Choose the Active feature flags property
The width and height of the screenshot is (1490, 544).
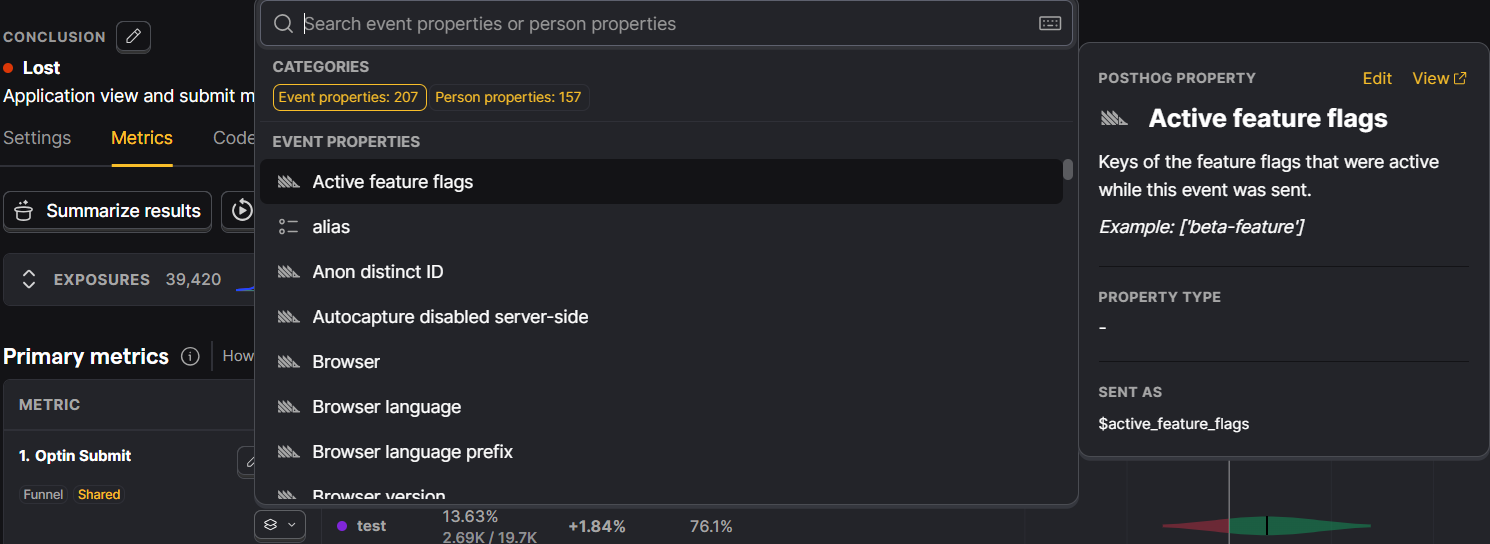[x=393, y=182]
